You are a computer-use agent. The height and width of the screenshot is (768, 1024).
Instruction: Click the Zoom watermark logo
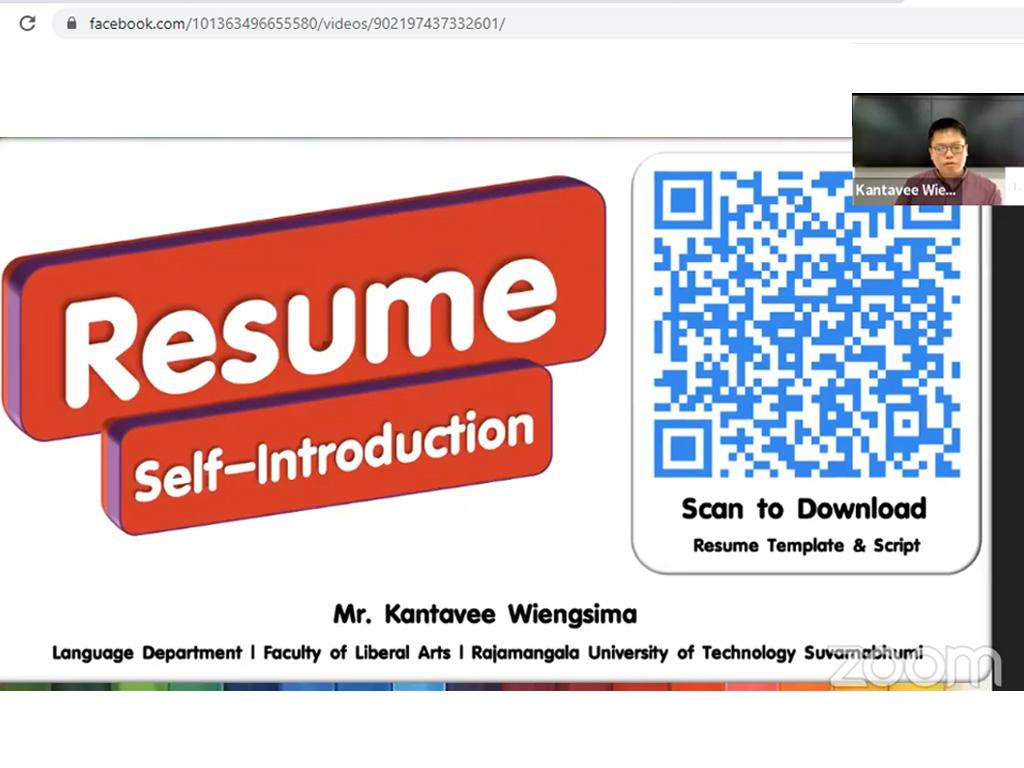pyautogui.click(x=914, y=665)
